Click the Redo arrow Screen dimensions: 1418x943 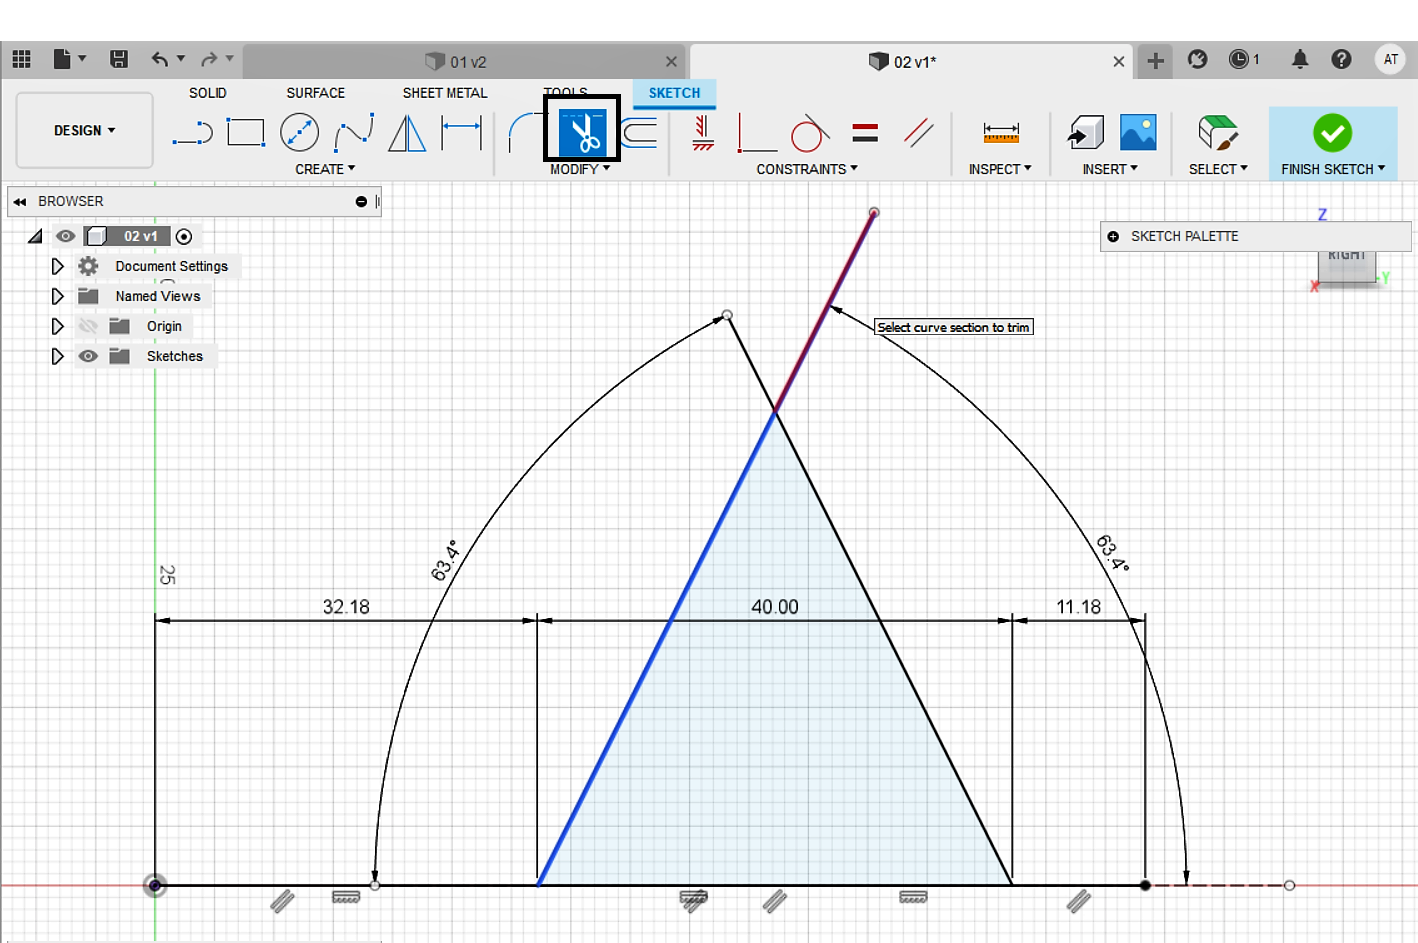click(x=209, y=59)
